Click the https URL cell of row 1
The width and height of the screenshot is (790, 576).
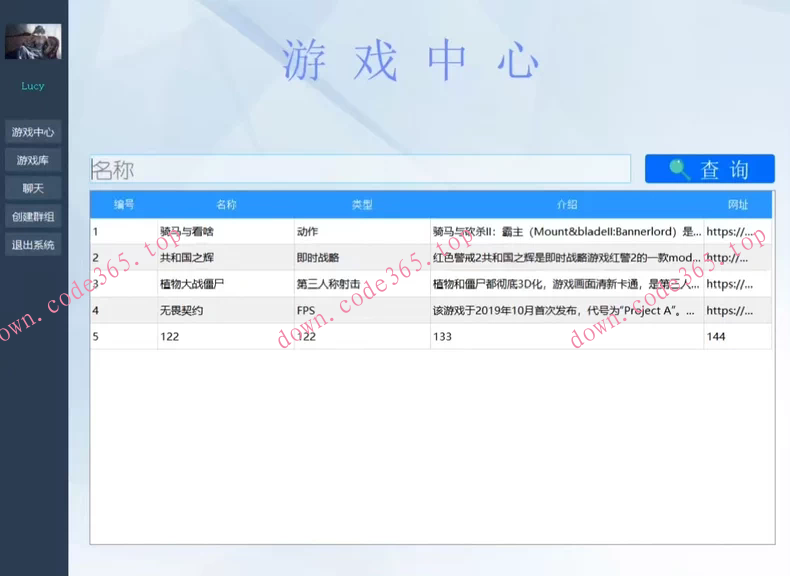tap(738, 232)
